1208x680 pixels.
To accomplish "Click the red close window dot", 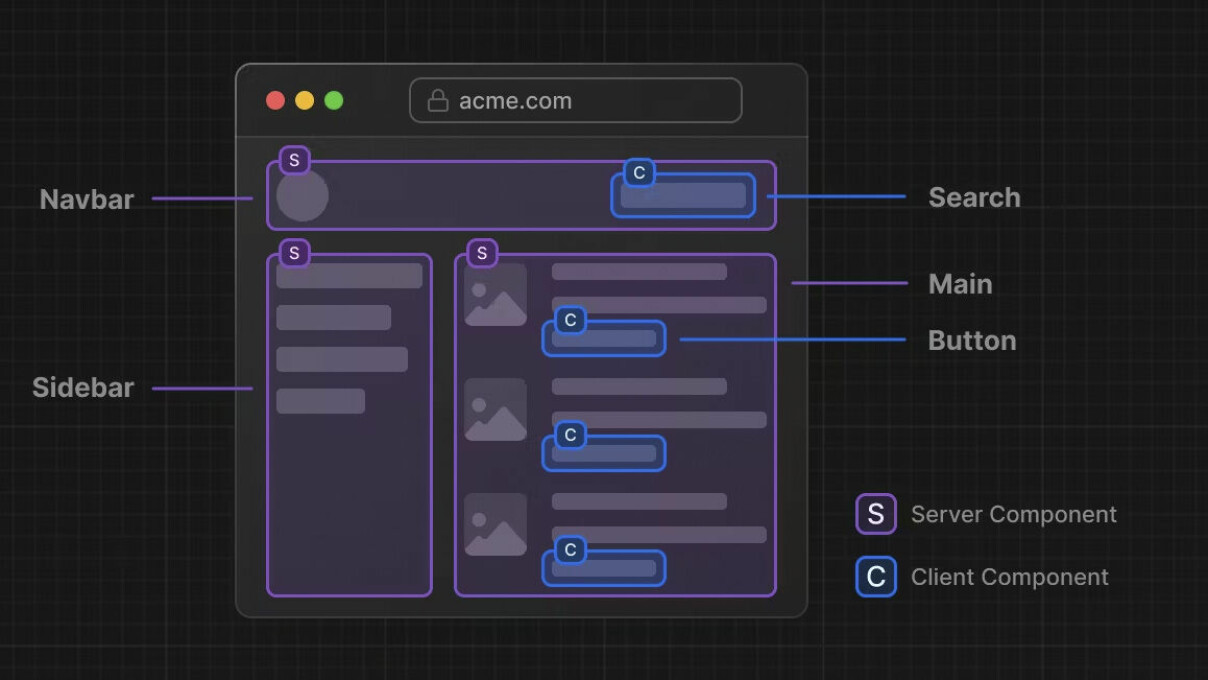I will [275, 100].
